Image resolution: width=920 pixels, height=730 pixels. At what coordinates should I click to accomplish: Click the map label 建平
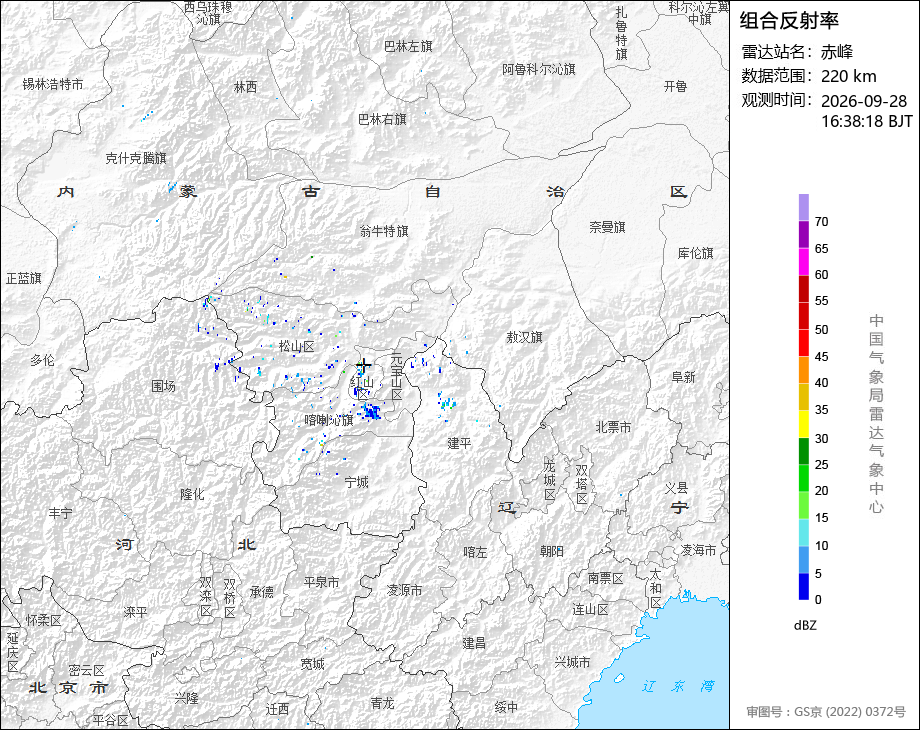pos(459,444)
